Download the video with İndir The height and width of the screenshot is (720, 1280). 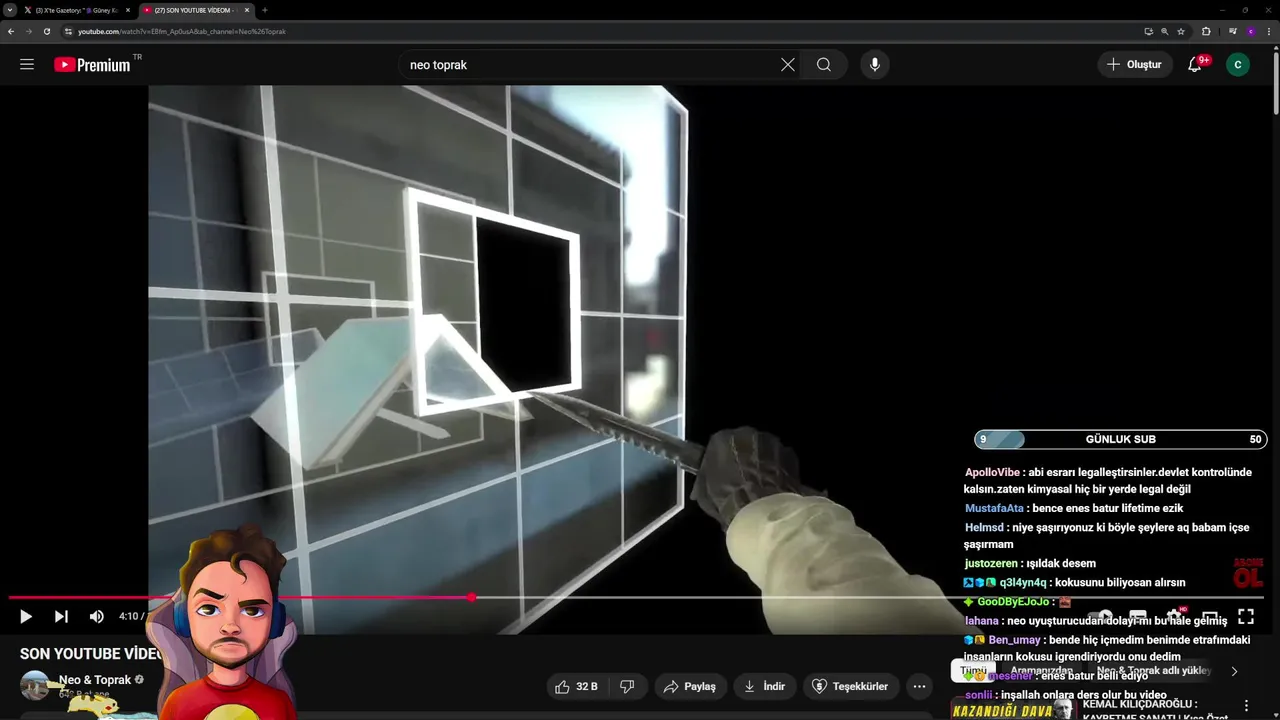765,686
